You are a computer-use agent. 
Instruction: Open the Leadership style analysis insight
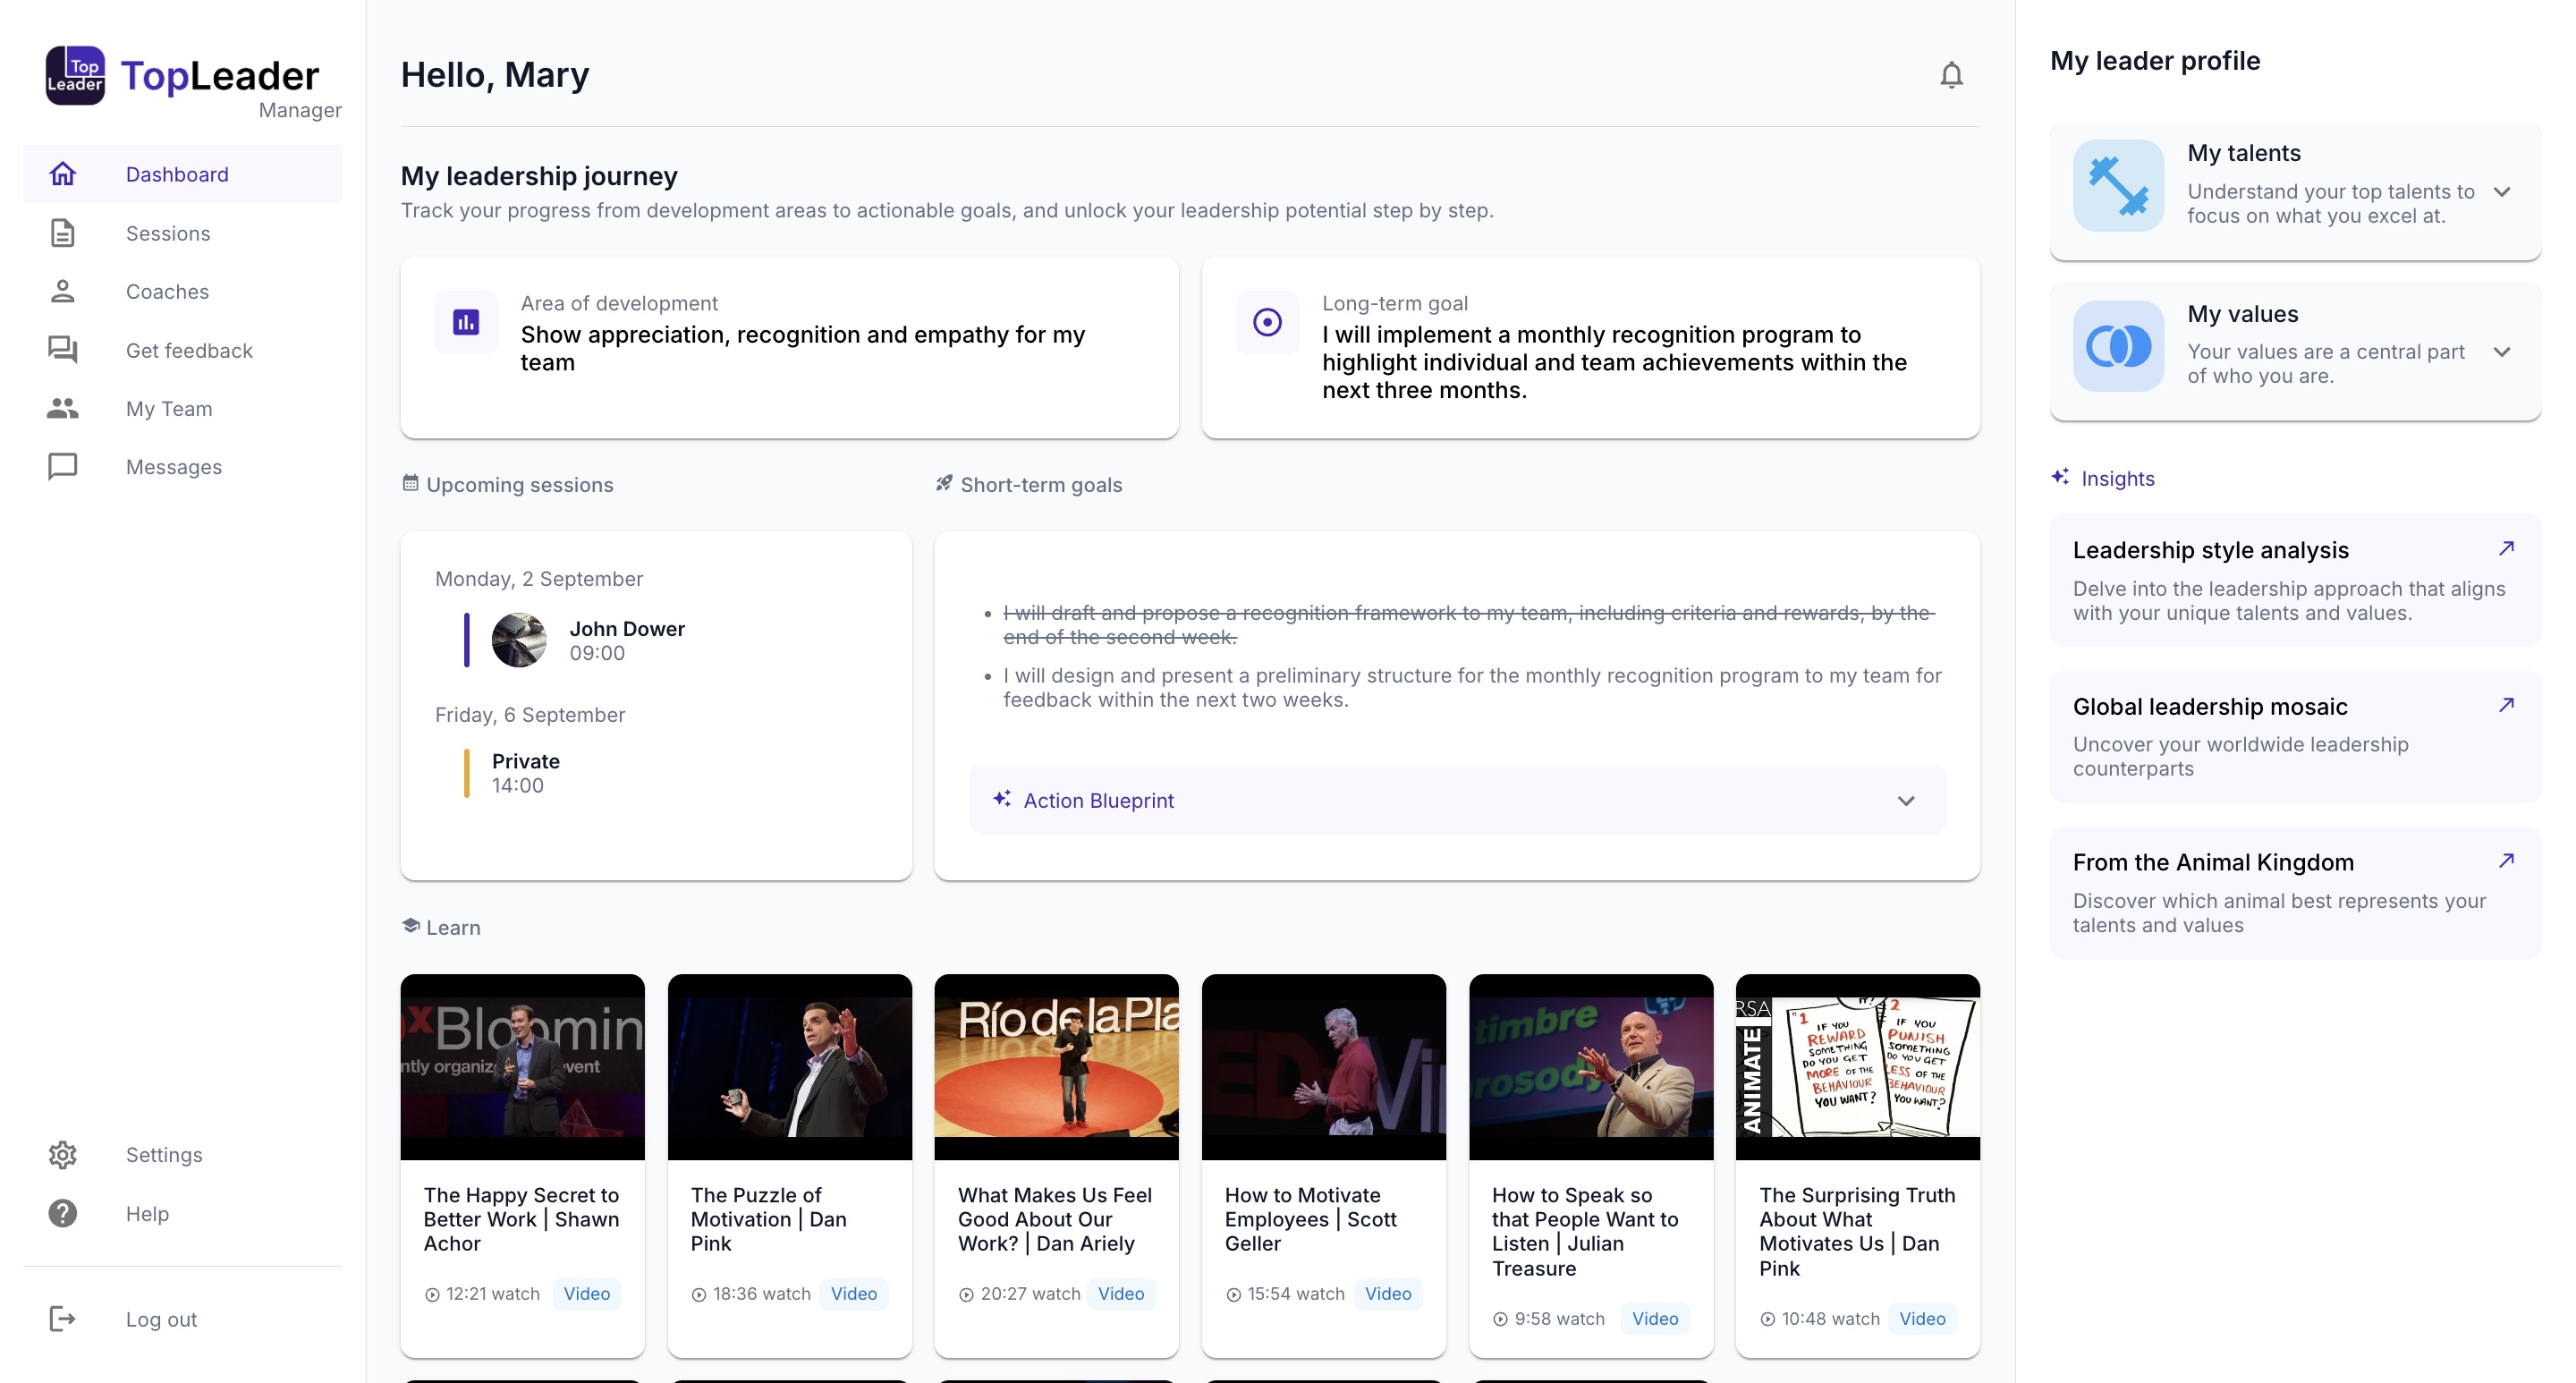tap(2506, 547)
